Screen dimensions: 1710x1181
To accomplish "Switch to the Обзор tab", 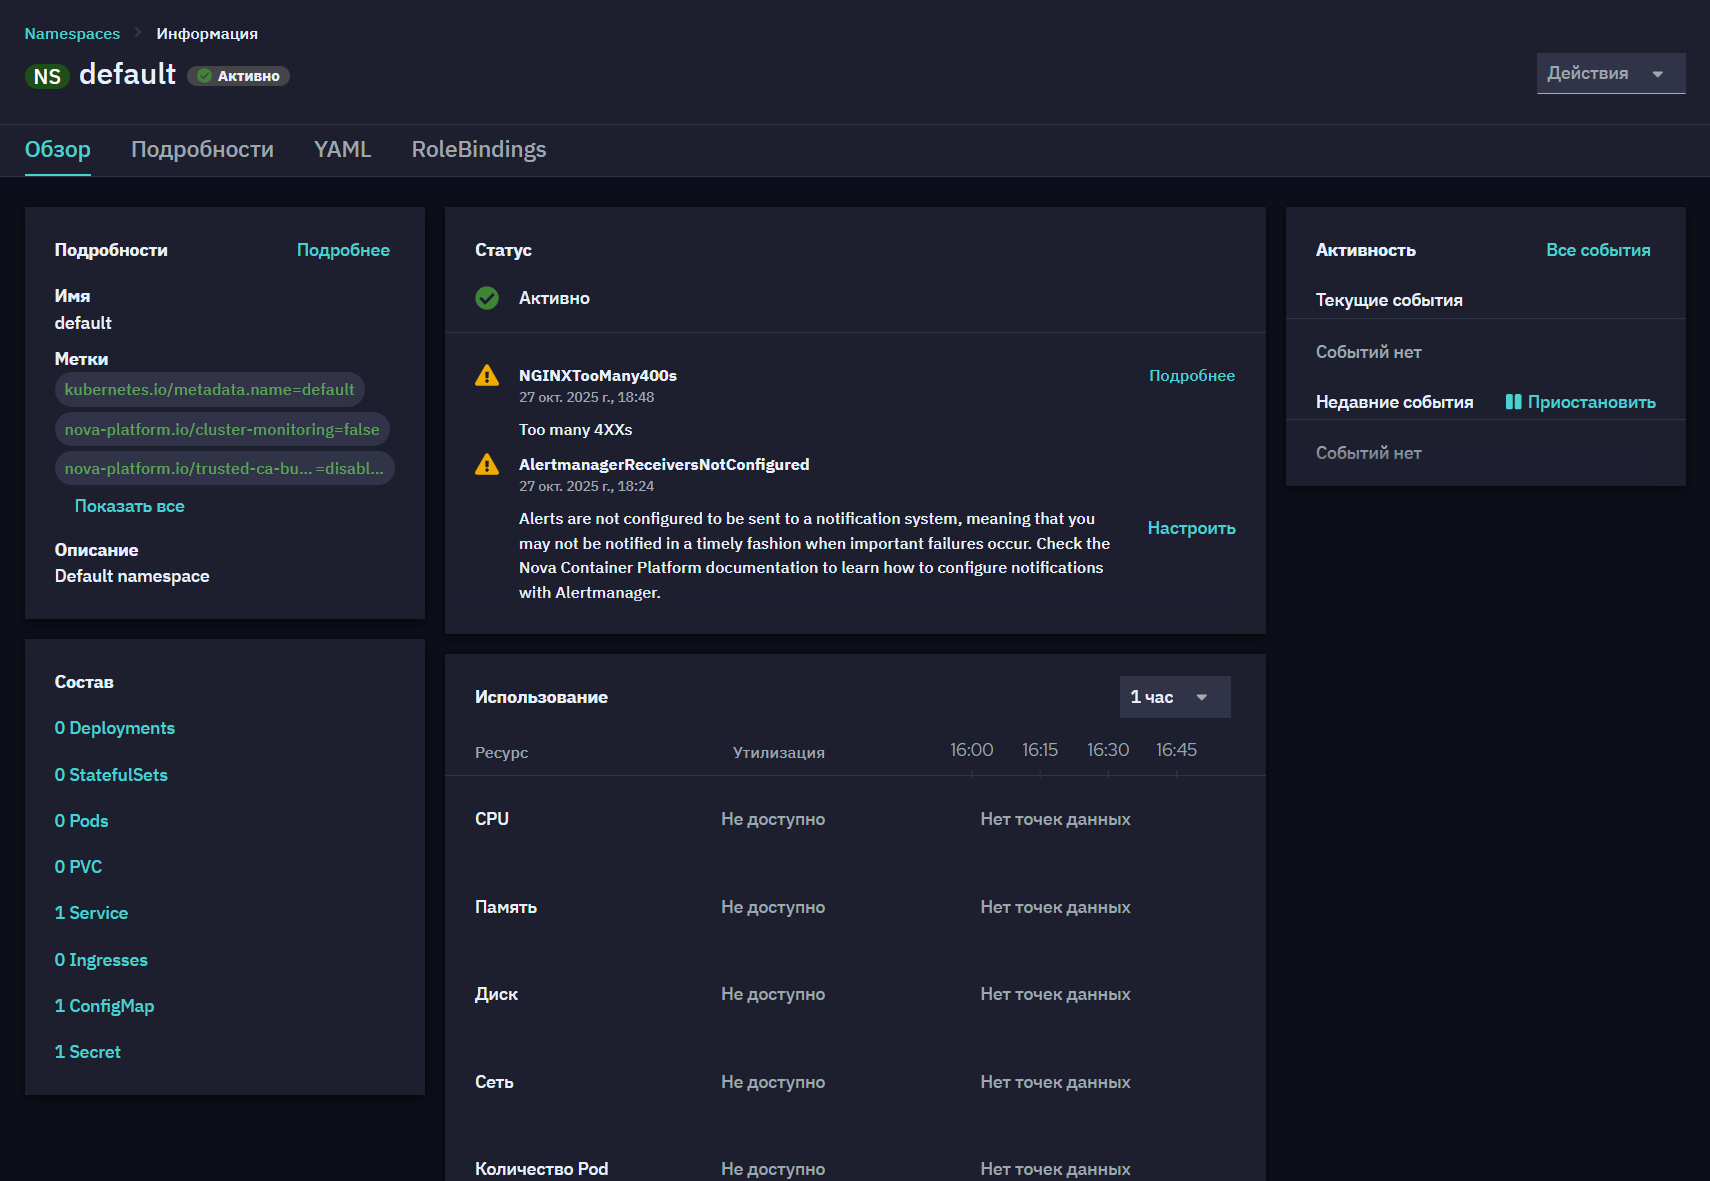I will click(58, 150).
